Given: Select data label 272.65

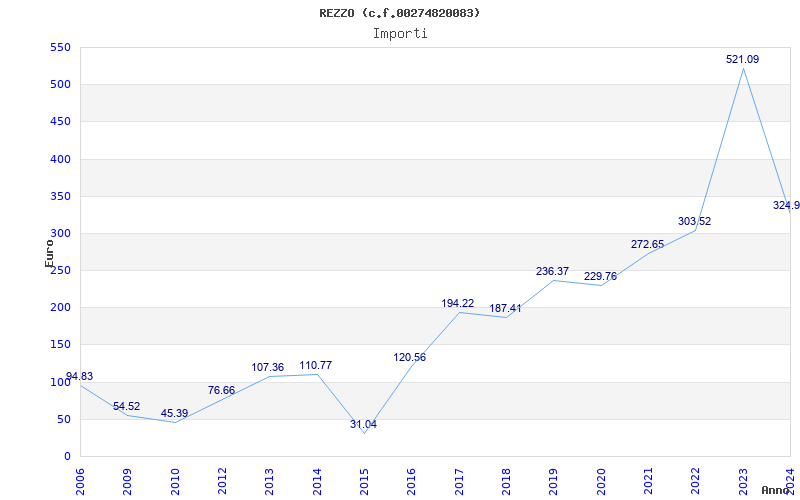Looking at the screenshot, I should pos(647,244).
